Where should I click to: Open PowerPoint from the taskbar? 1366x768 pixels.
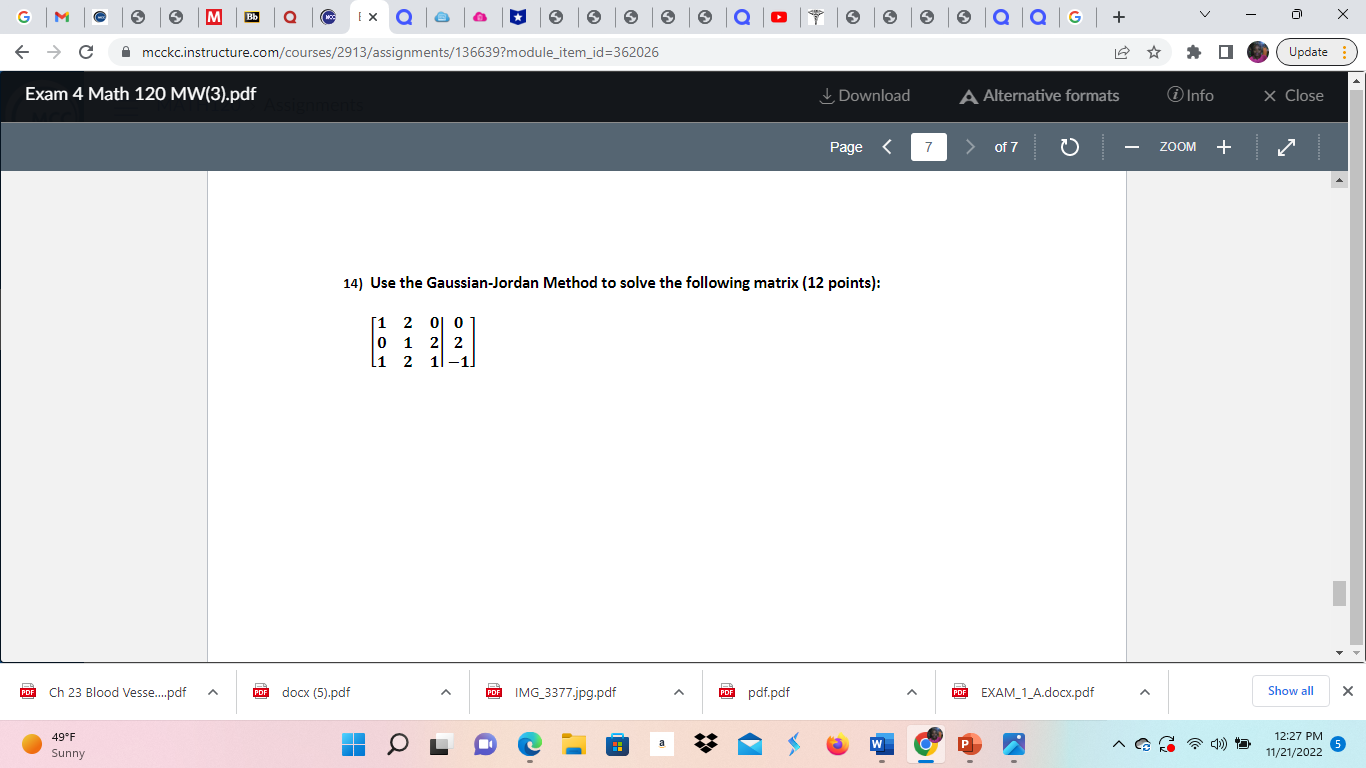click(x=968, y=745)
